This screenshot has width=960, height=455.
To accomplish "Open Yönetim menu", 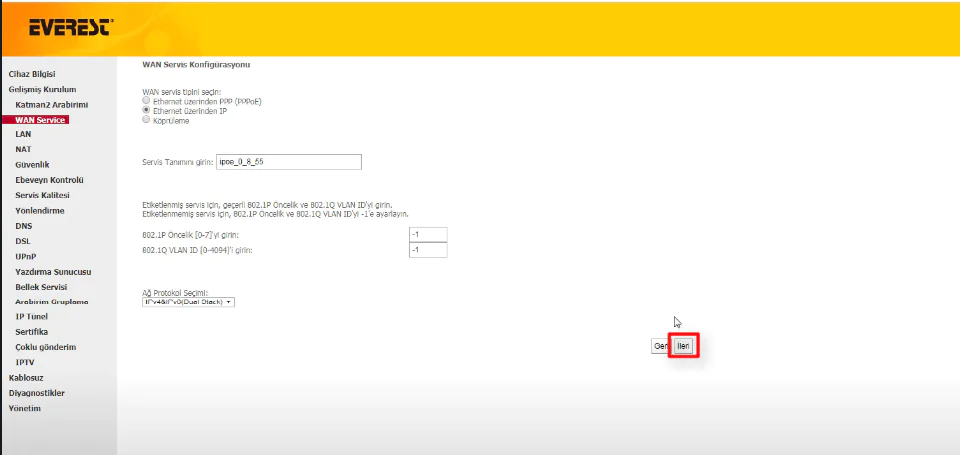I will point(24,408).
